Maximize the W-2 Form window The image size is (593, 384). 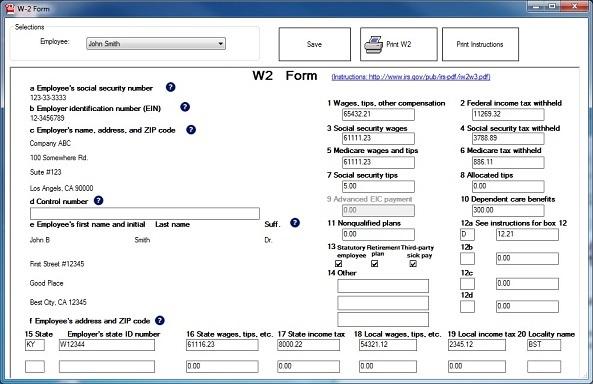553,6
